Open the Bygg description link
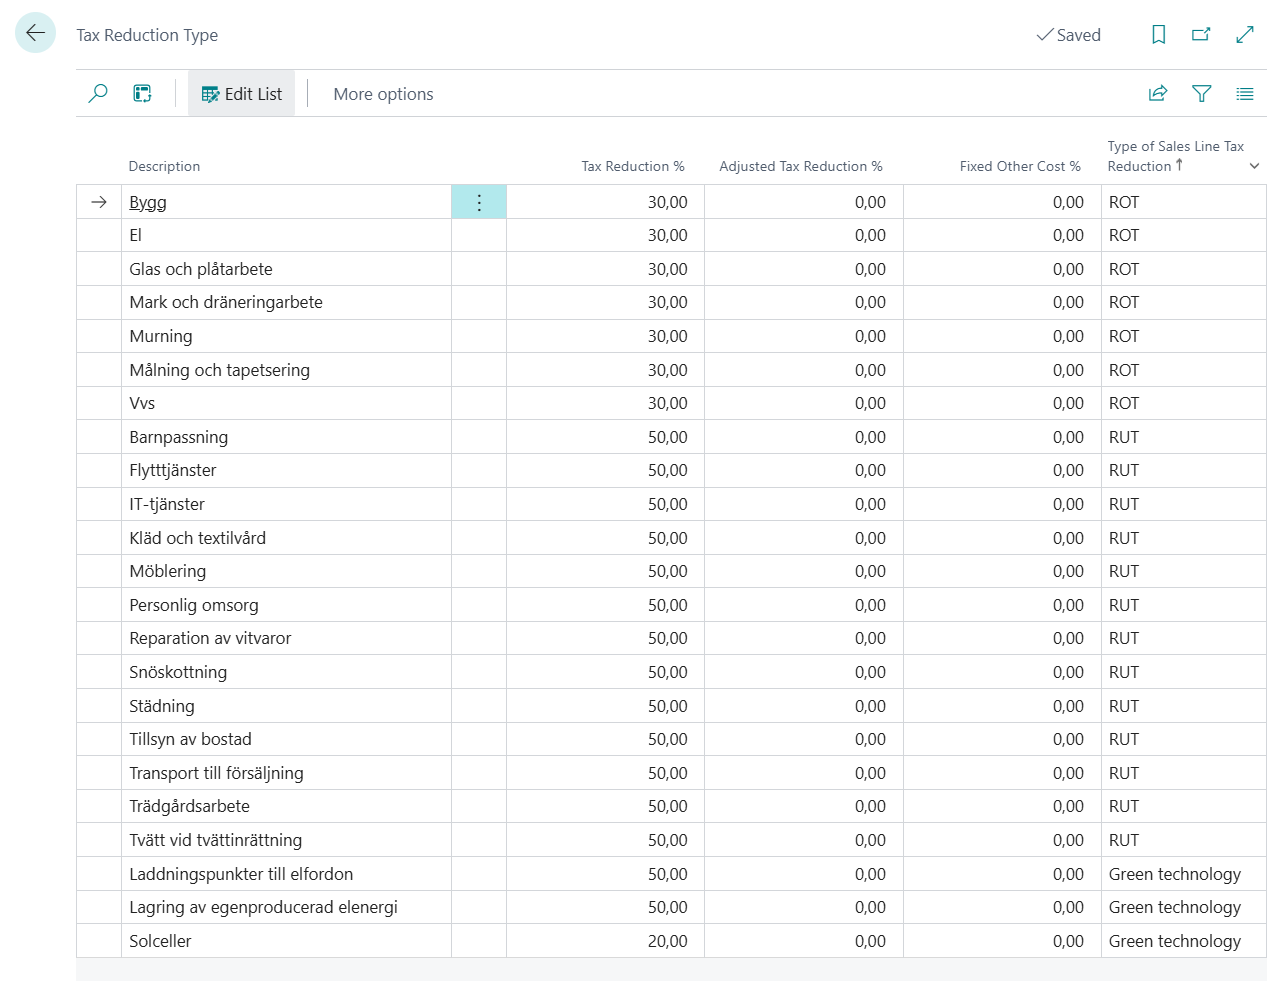The width and height of the screenshot is (1279, 981). click(x=148, y=202)
